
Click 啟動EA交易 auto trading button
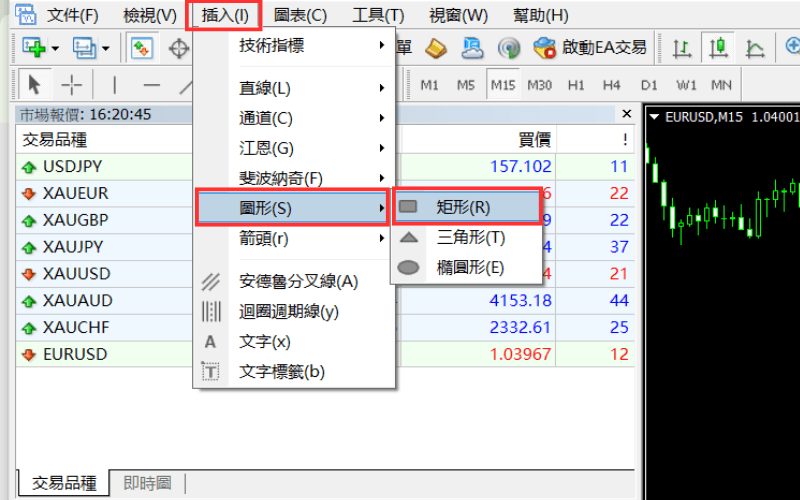(590, 47)
